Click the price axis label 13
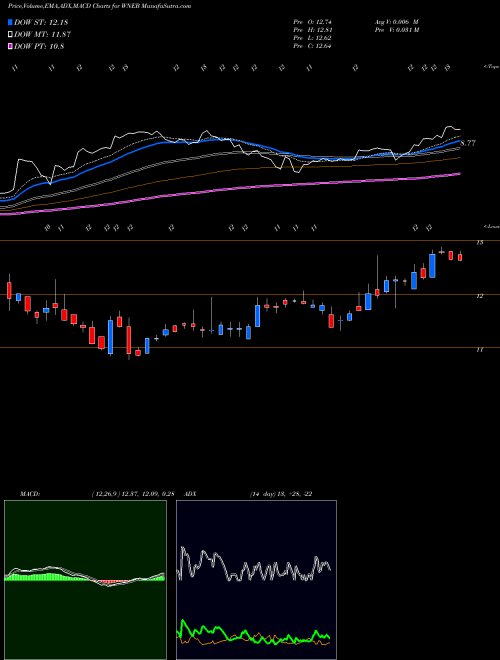 click(x=479, y=242)
